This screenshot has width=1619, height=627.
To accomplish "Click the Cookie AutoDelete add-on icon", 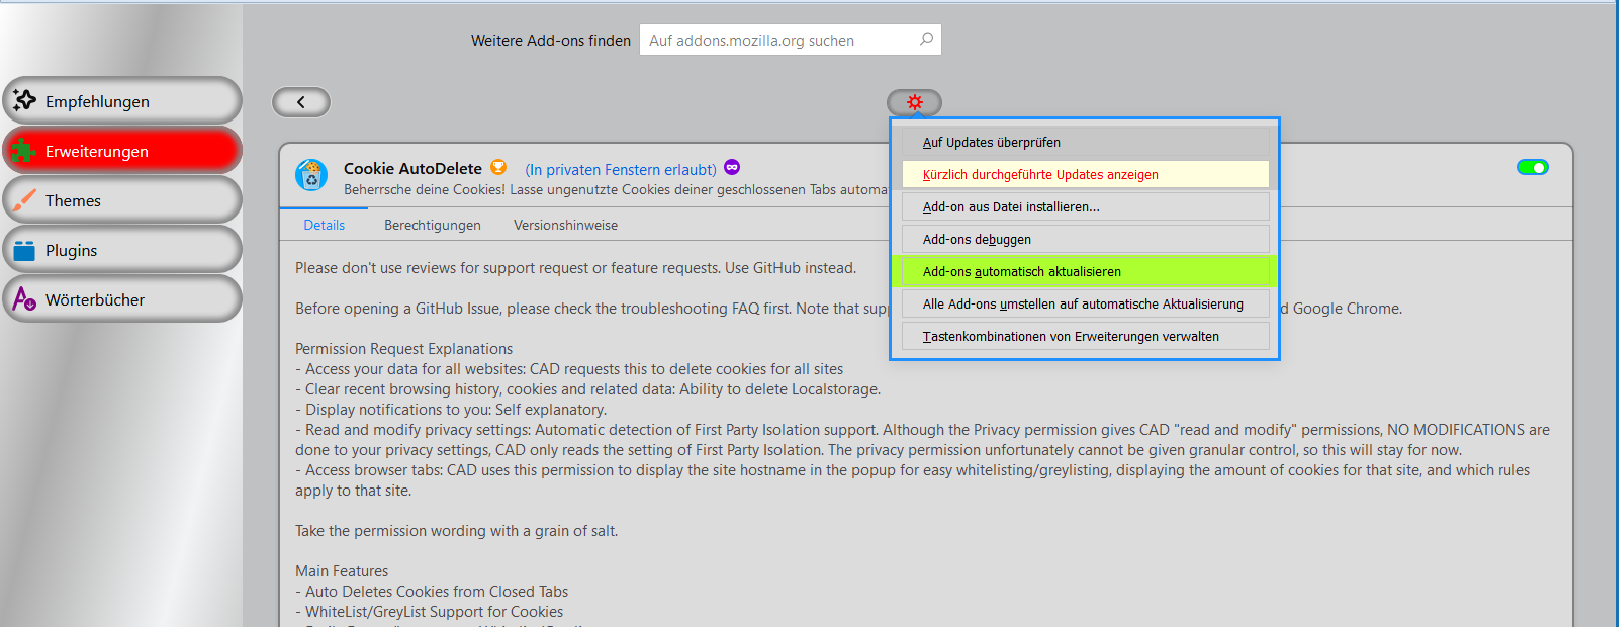I will 311,175.
